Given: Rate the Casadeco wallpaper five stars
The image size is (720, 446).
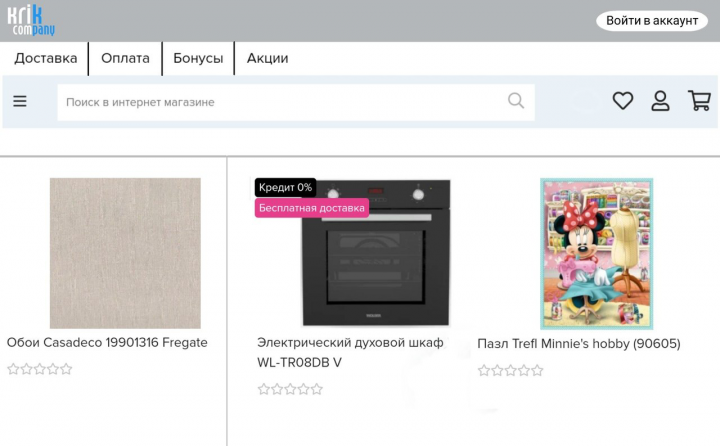Looking at the screenshot, I should click(x=67, y=369).
